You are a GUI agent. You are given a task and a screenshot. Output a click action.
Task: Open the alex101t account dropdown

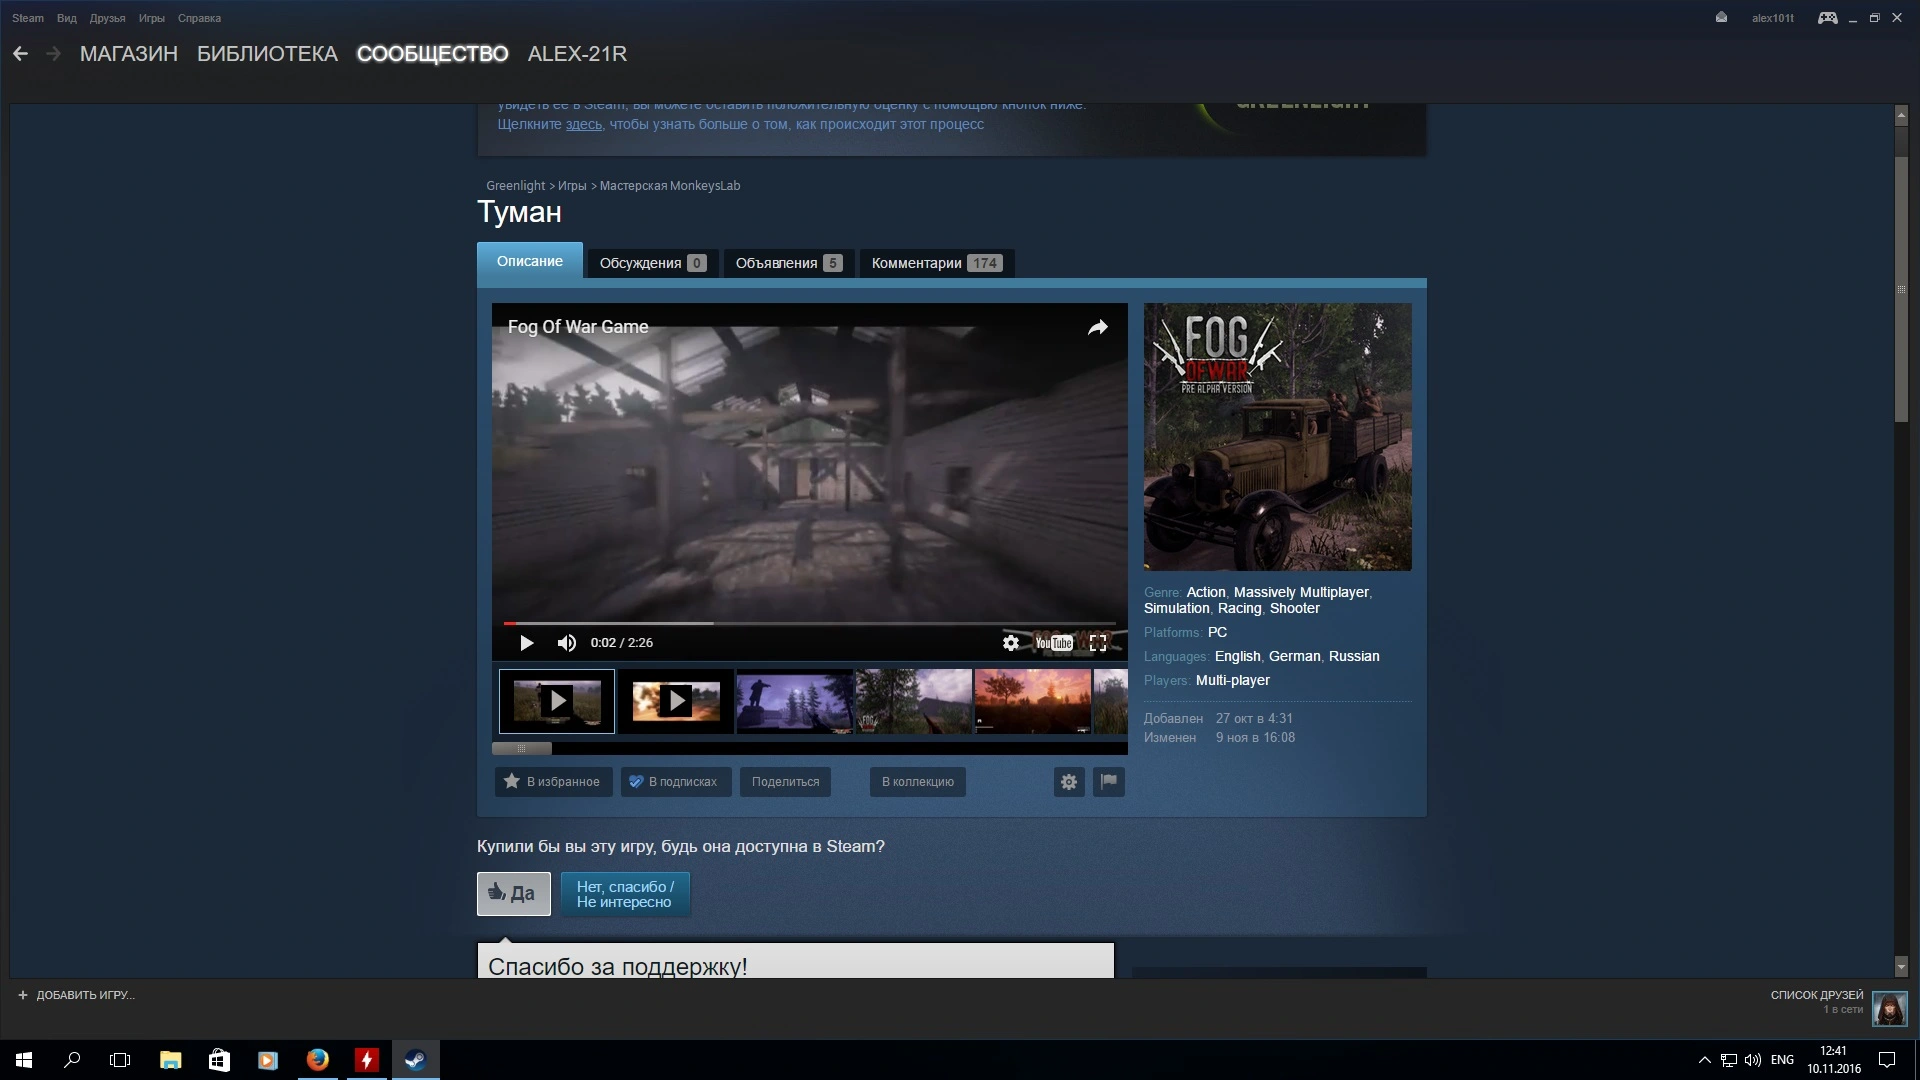click(1773, 18)
